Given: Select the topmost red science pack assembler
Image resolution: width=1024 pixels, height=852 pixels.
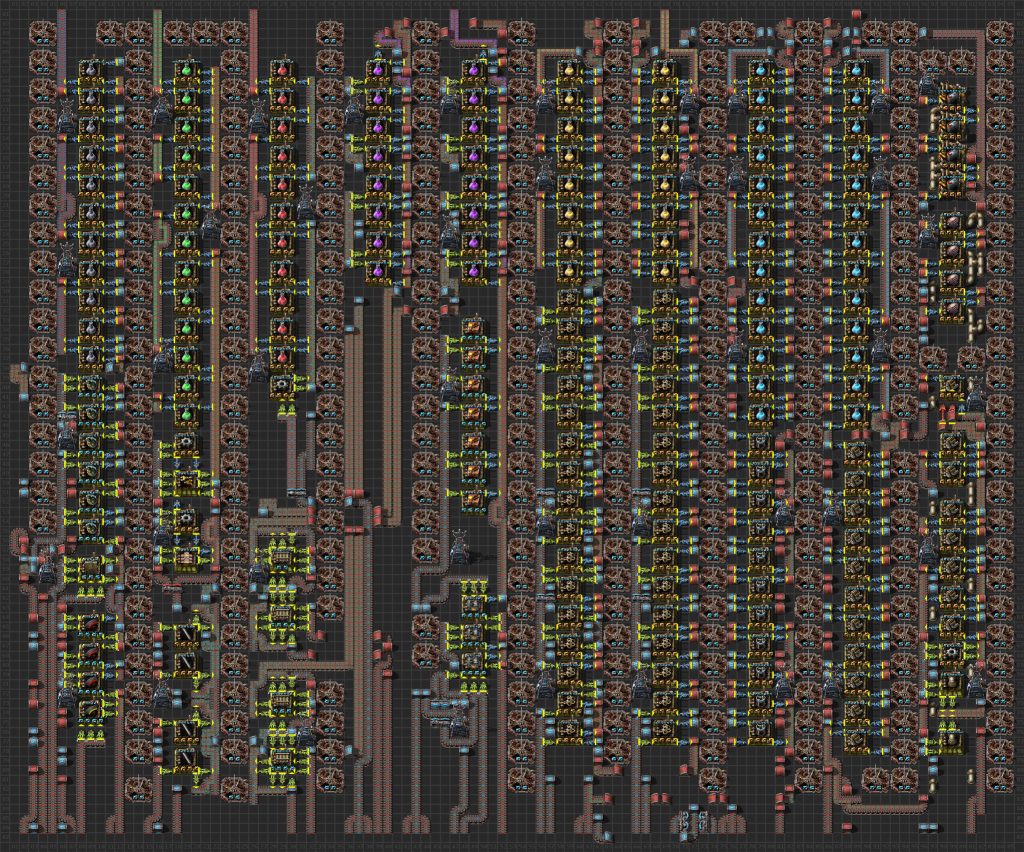Looking at the screenshot, I should coord(282,70).
